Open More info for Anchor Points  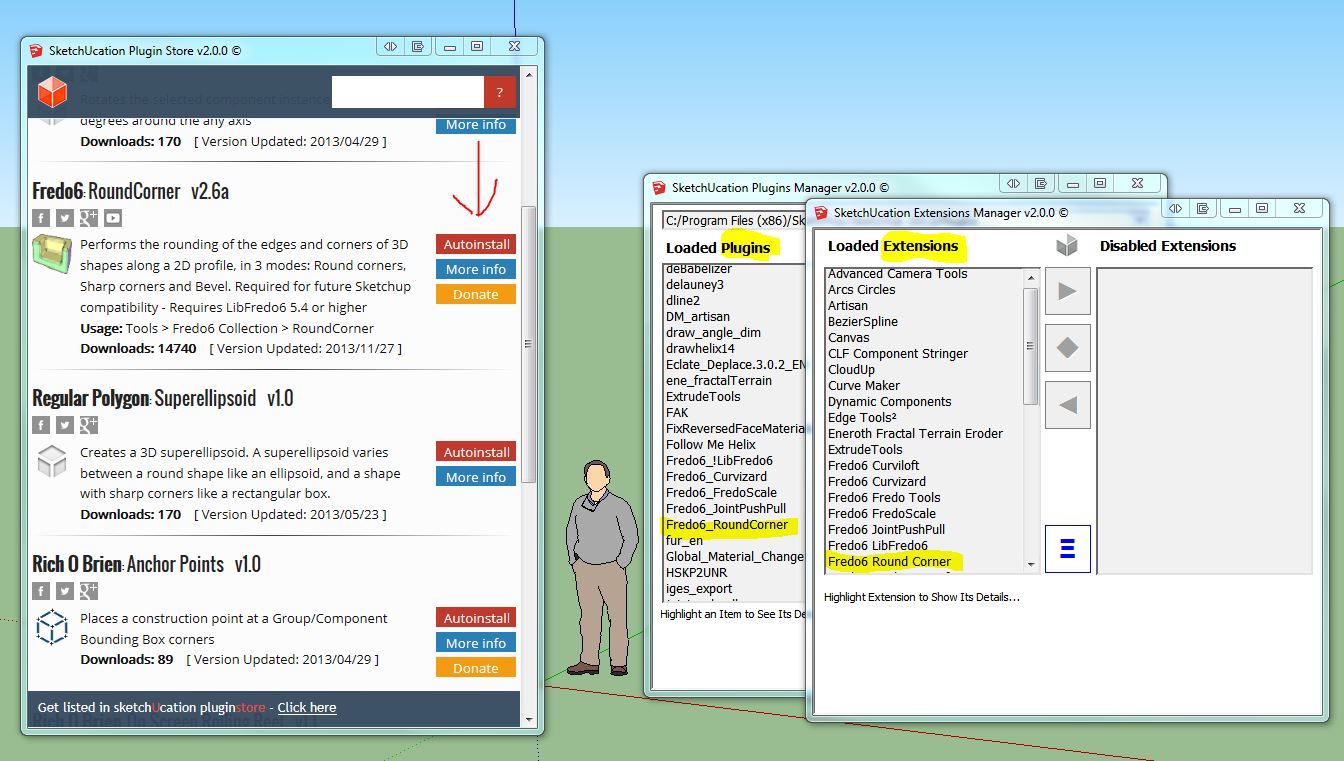point(476,643)
